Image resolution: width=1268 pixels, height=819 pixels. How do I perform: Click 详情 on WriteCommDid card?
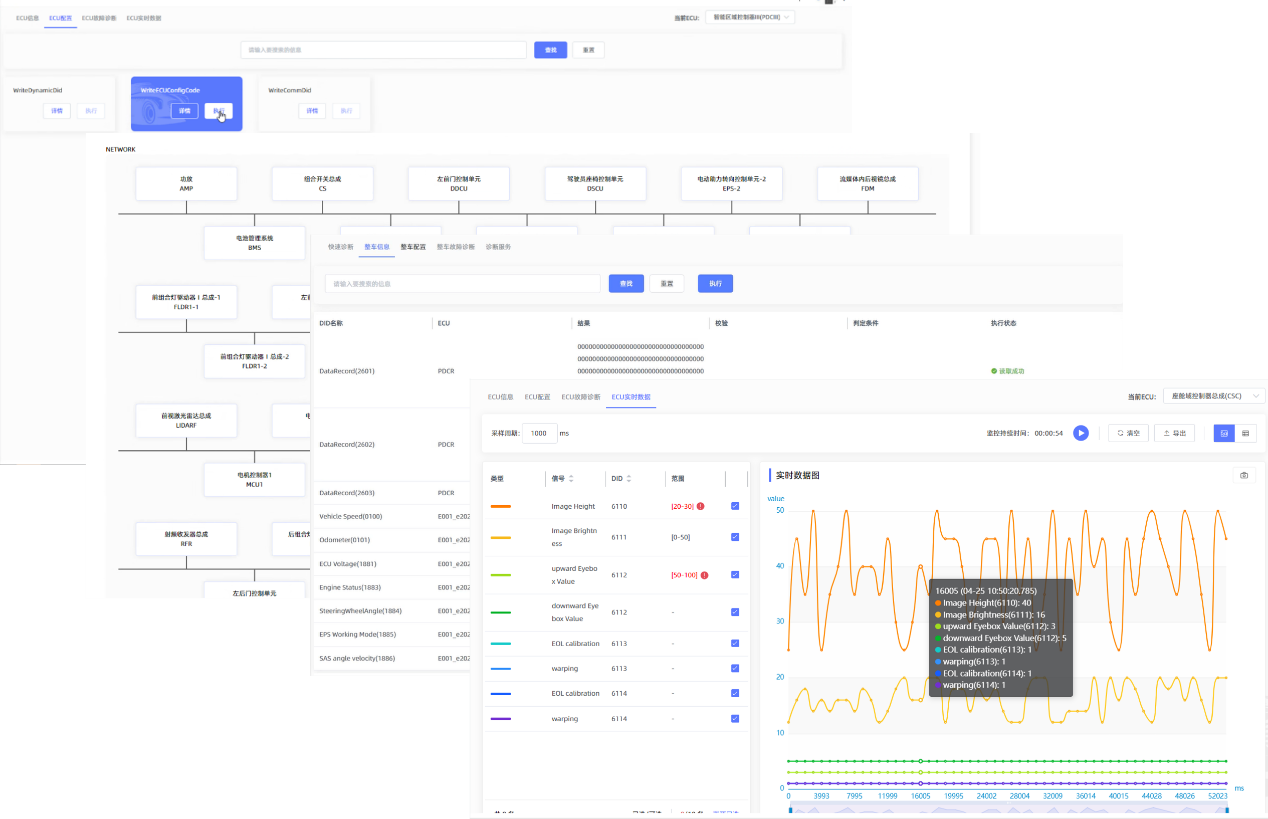pyautogui.click(x=312, y=111)
